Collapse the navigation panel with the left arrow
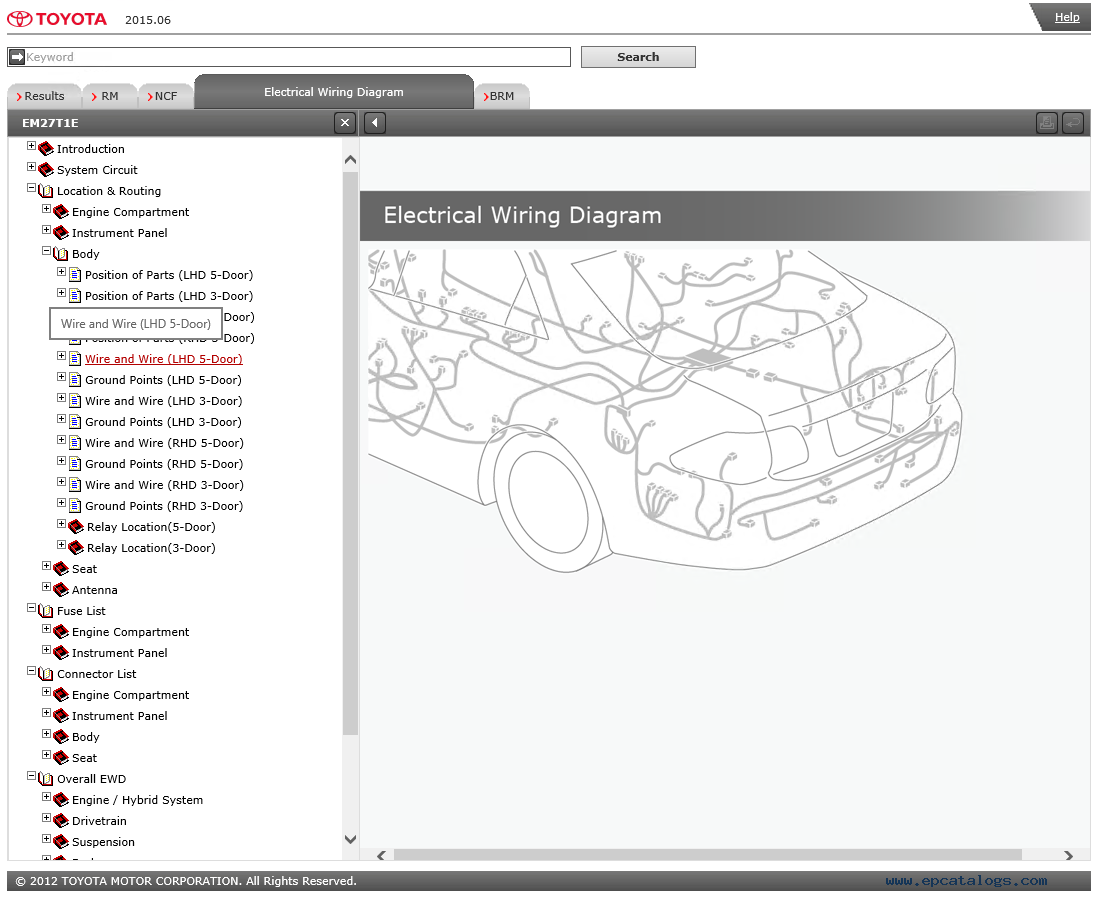This screenshot has height=897, width=1098. pyautogui.click(x=374, y=123)
